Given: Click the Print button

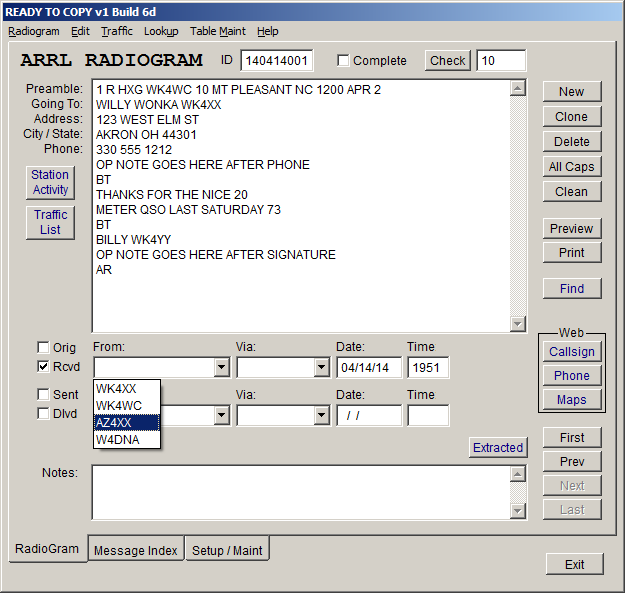Looking at the screenshot, I should [572, 253].
